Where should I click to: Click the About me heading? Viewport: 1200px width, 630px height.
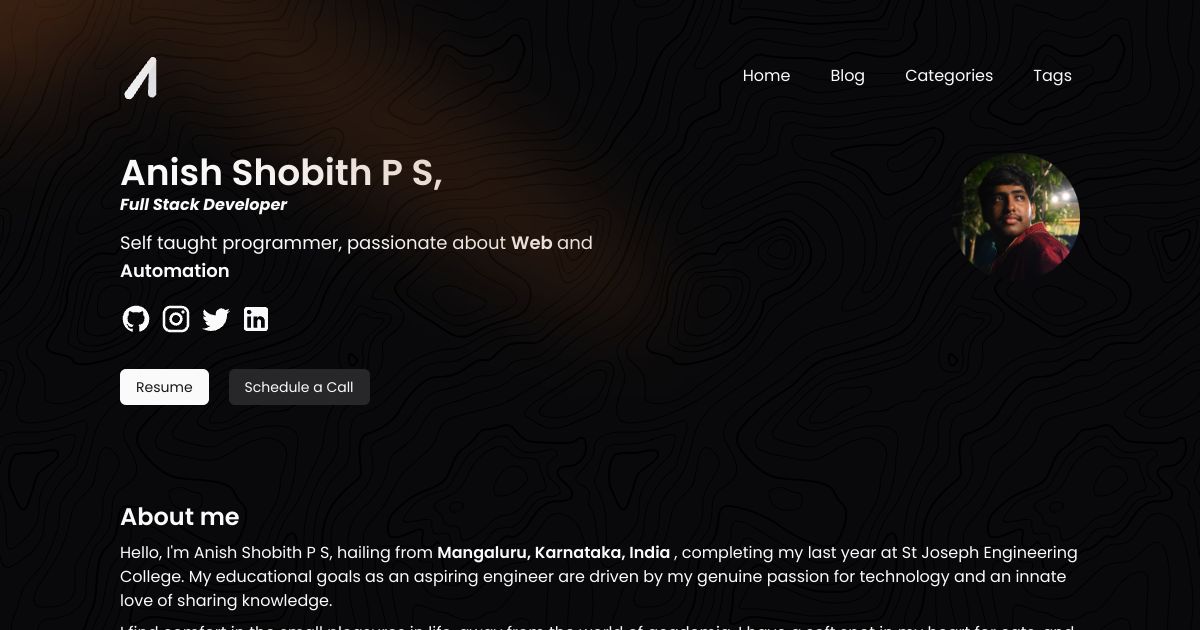point(179,517)
